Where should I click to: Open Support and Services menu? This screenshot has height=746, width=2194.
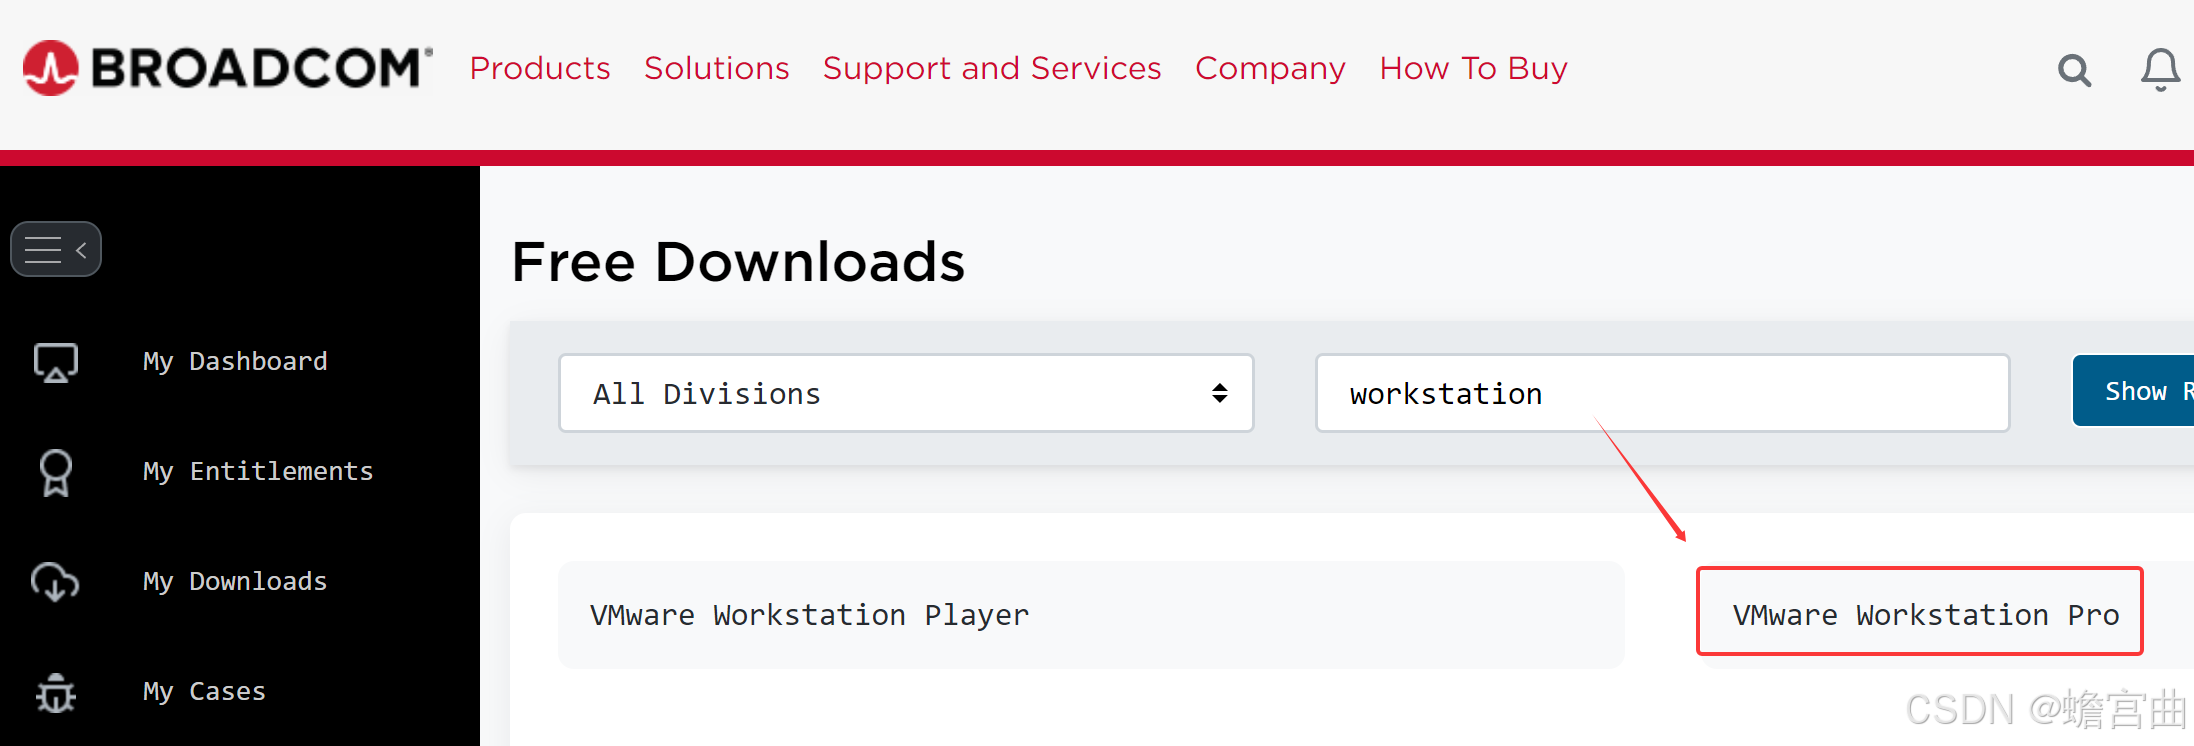click(x=992, y=68)
